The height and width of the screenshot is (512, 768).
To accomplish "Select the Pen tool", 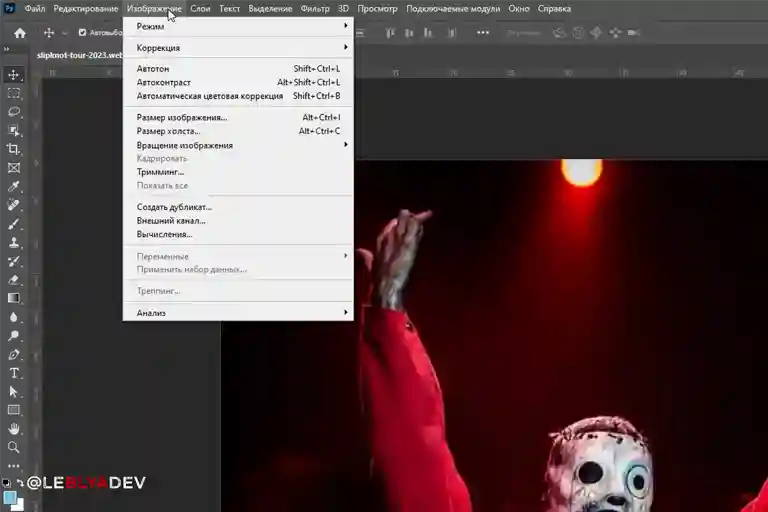I will (x=14, y=354).
